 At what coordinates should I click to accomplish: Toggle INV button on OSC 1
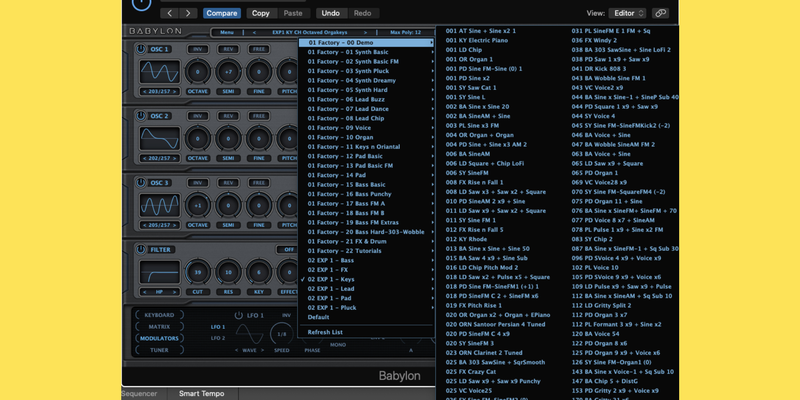[198, 49]
